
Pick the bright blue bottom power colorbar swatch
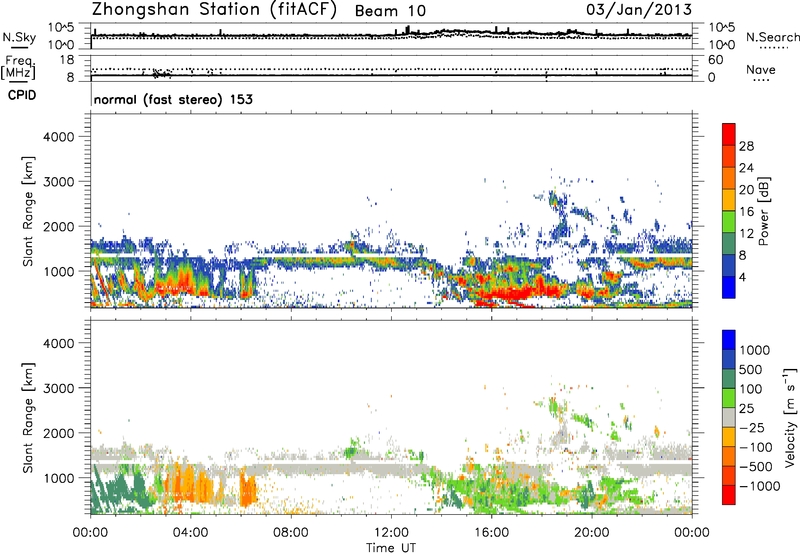[x=729, y=288]
